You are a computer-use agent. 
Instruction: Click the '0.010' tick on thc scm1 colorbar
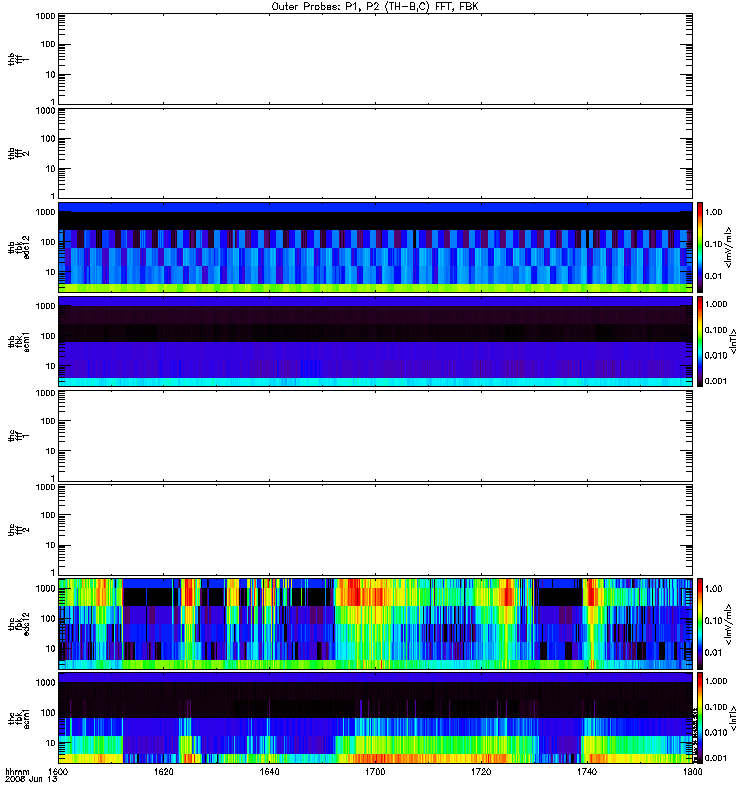[716, 733]
